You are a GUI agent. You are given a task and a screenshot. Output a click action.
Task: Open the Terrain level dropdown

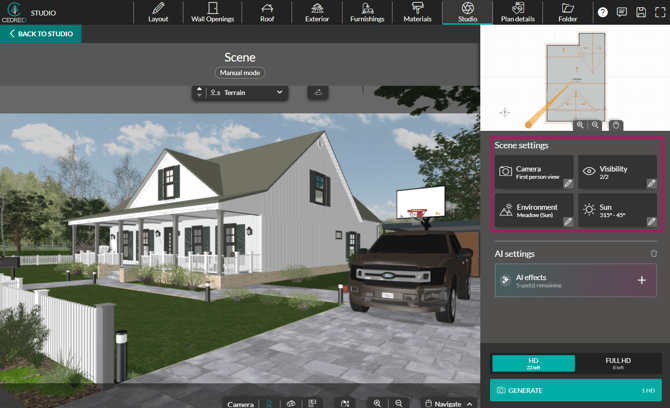click(x=246, y=92)
